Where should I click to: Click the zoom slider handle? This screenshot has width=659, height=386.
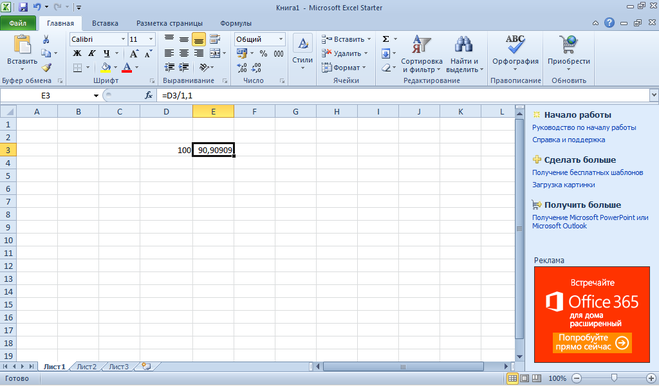[x=614, y=378]
